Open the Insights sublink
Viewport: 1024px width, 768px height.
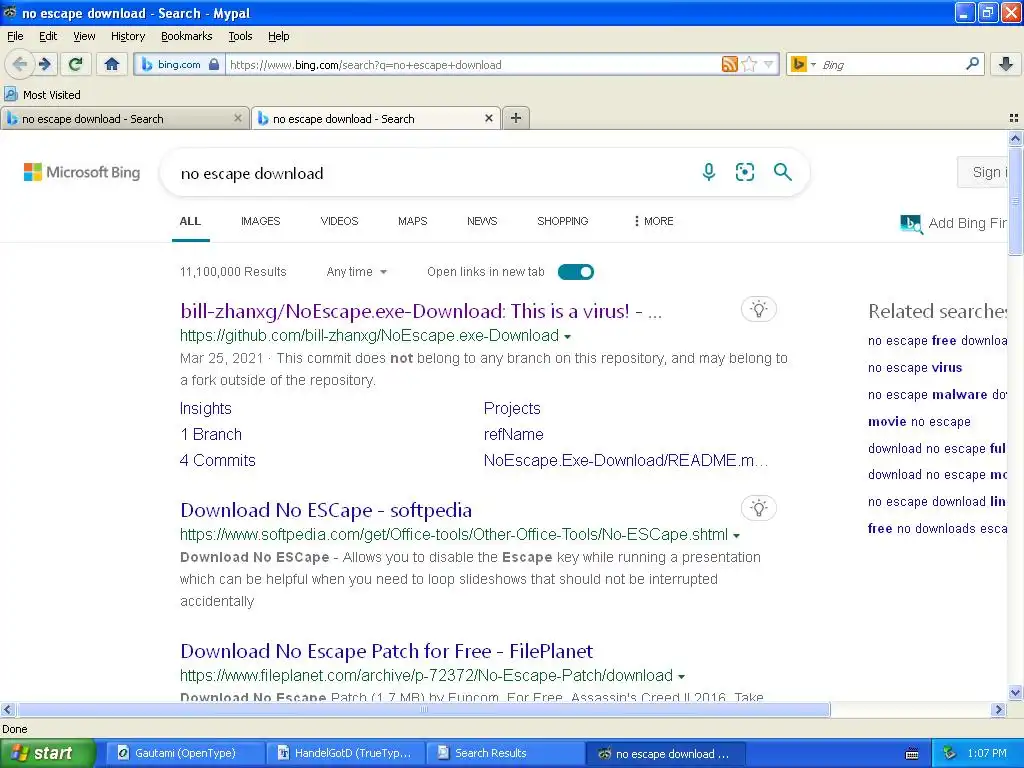pyautogui.click(x=206, y=408)
